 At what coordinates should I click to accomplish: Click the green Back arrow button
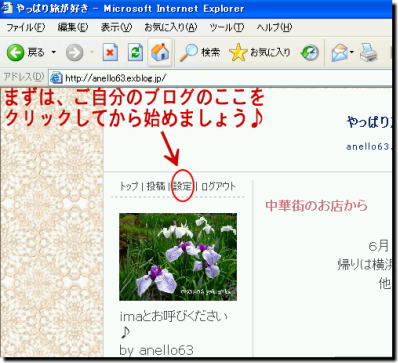15,53
